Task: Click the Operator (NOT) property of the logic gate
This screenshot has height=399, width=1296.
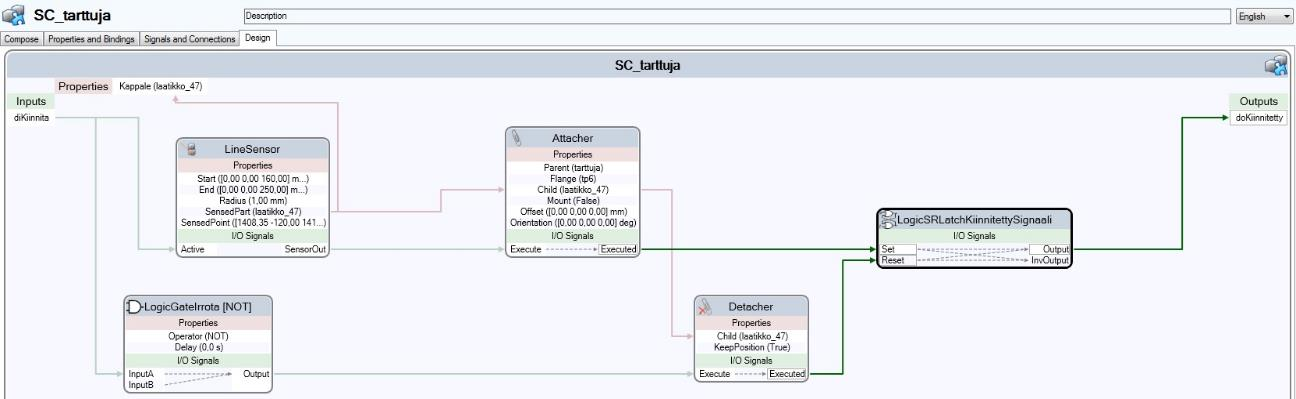Action: (x=197, y=337)
